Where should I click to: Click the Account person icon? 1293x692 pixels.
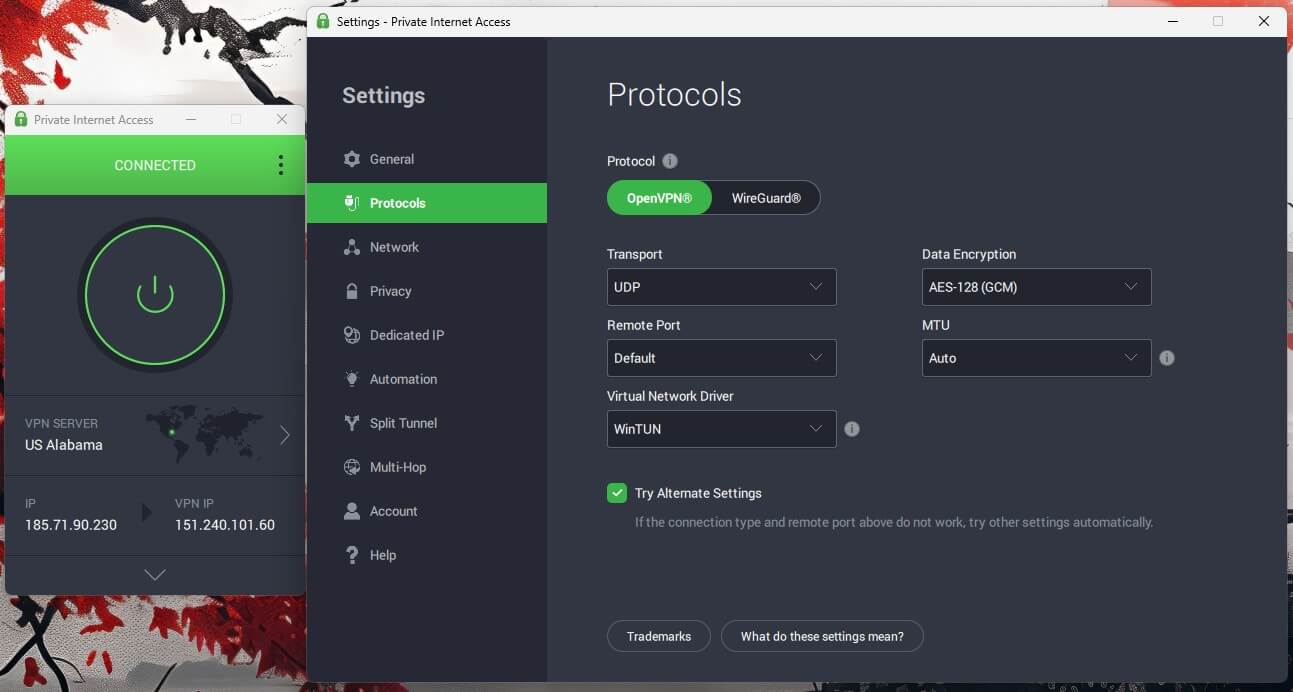(351, 511)
